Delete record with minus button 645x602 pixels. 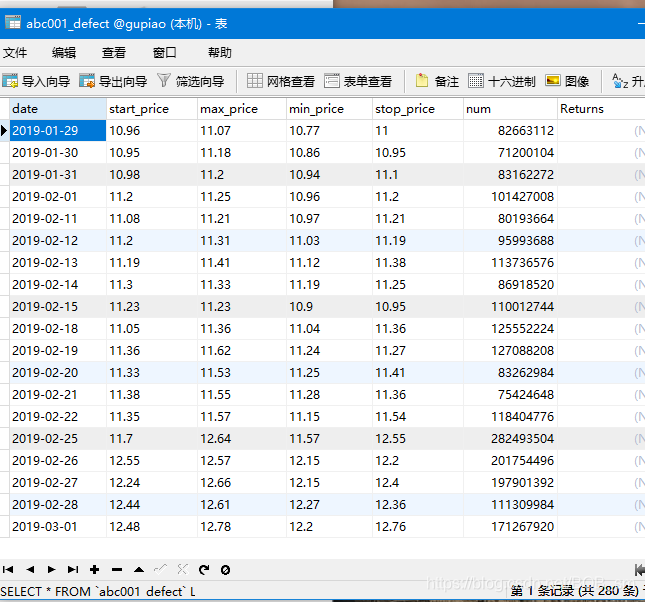coord(117,569)
